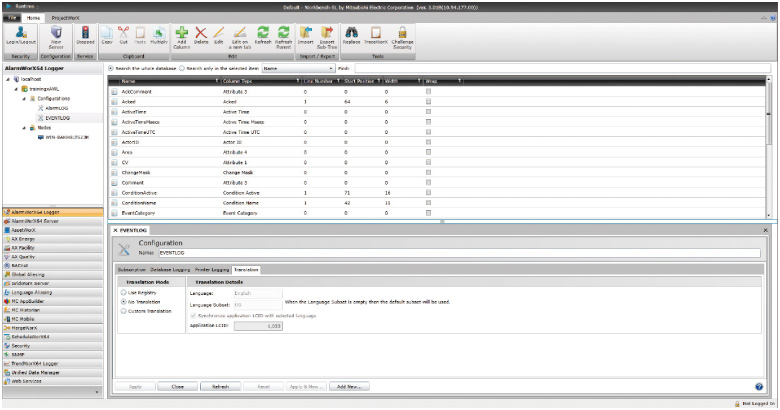Toggle Wrap checkbox for AckComment row
Screen dimensions: 780x410
[428, 92]
